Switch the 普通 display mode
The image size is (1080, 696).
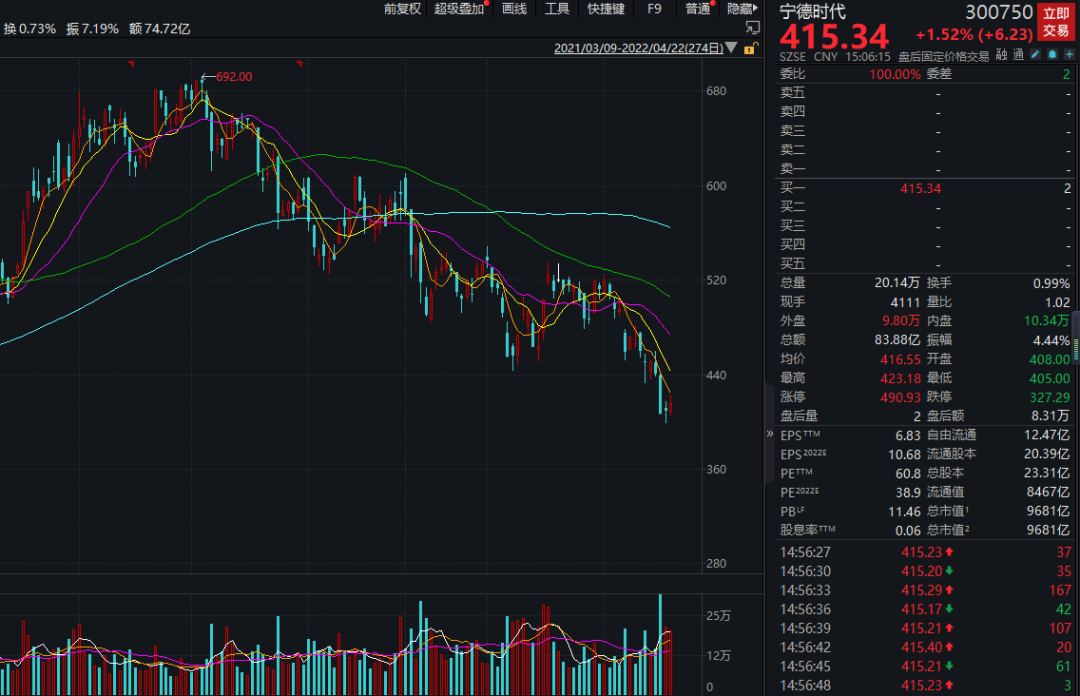[x=697, y=9]
